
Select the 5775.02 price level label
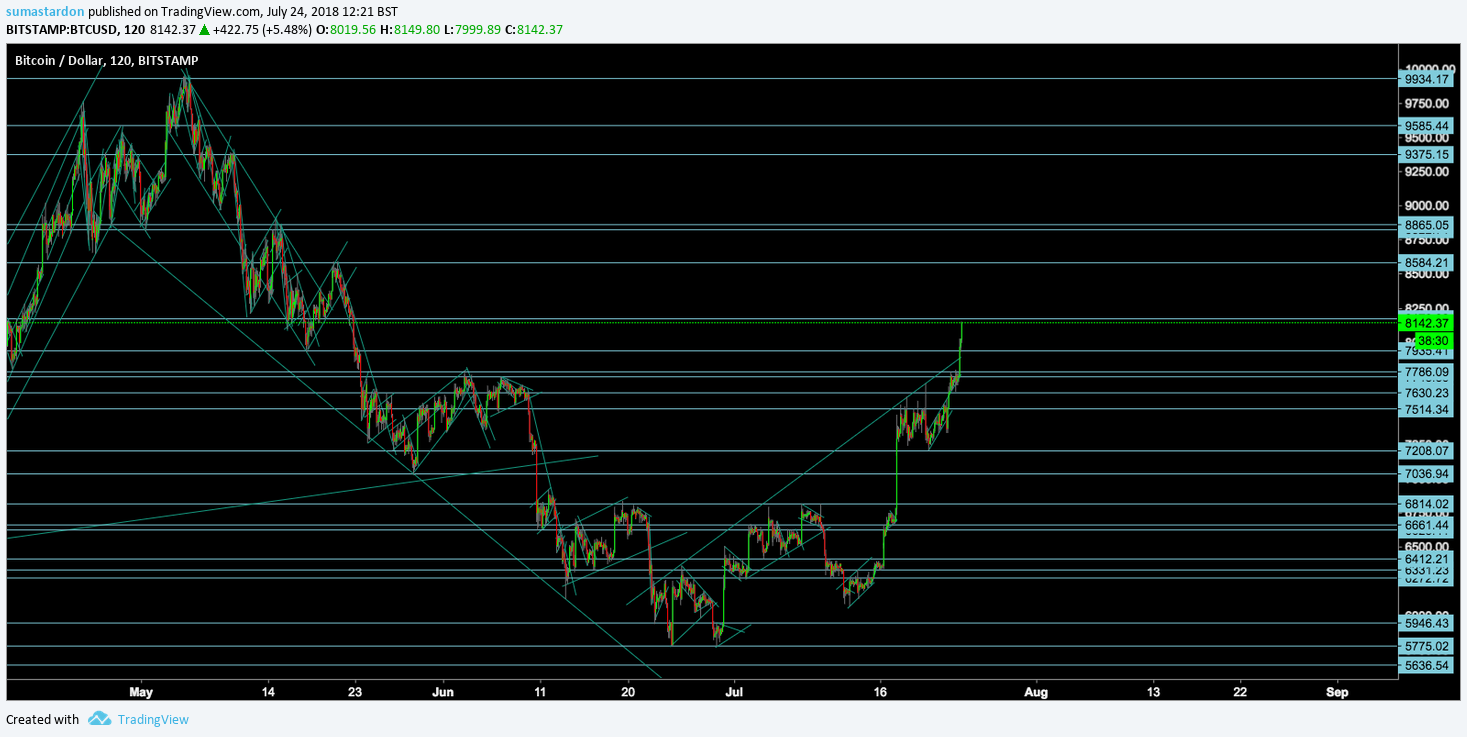pyautogui.click(x=1427, y=646)
